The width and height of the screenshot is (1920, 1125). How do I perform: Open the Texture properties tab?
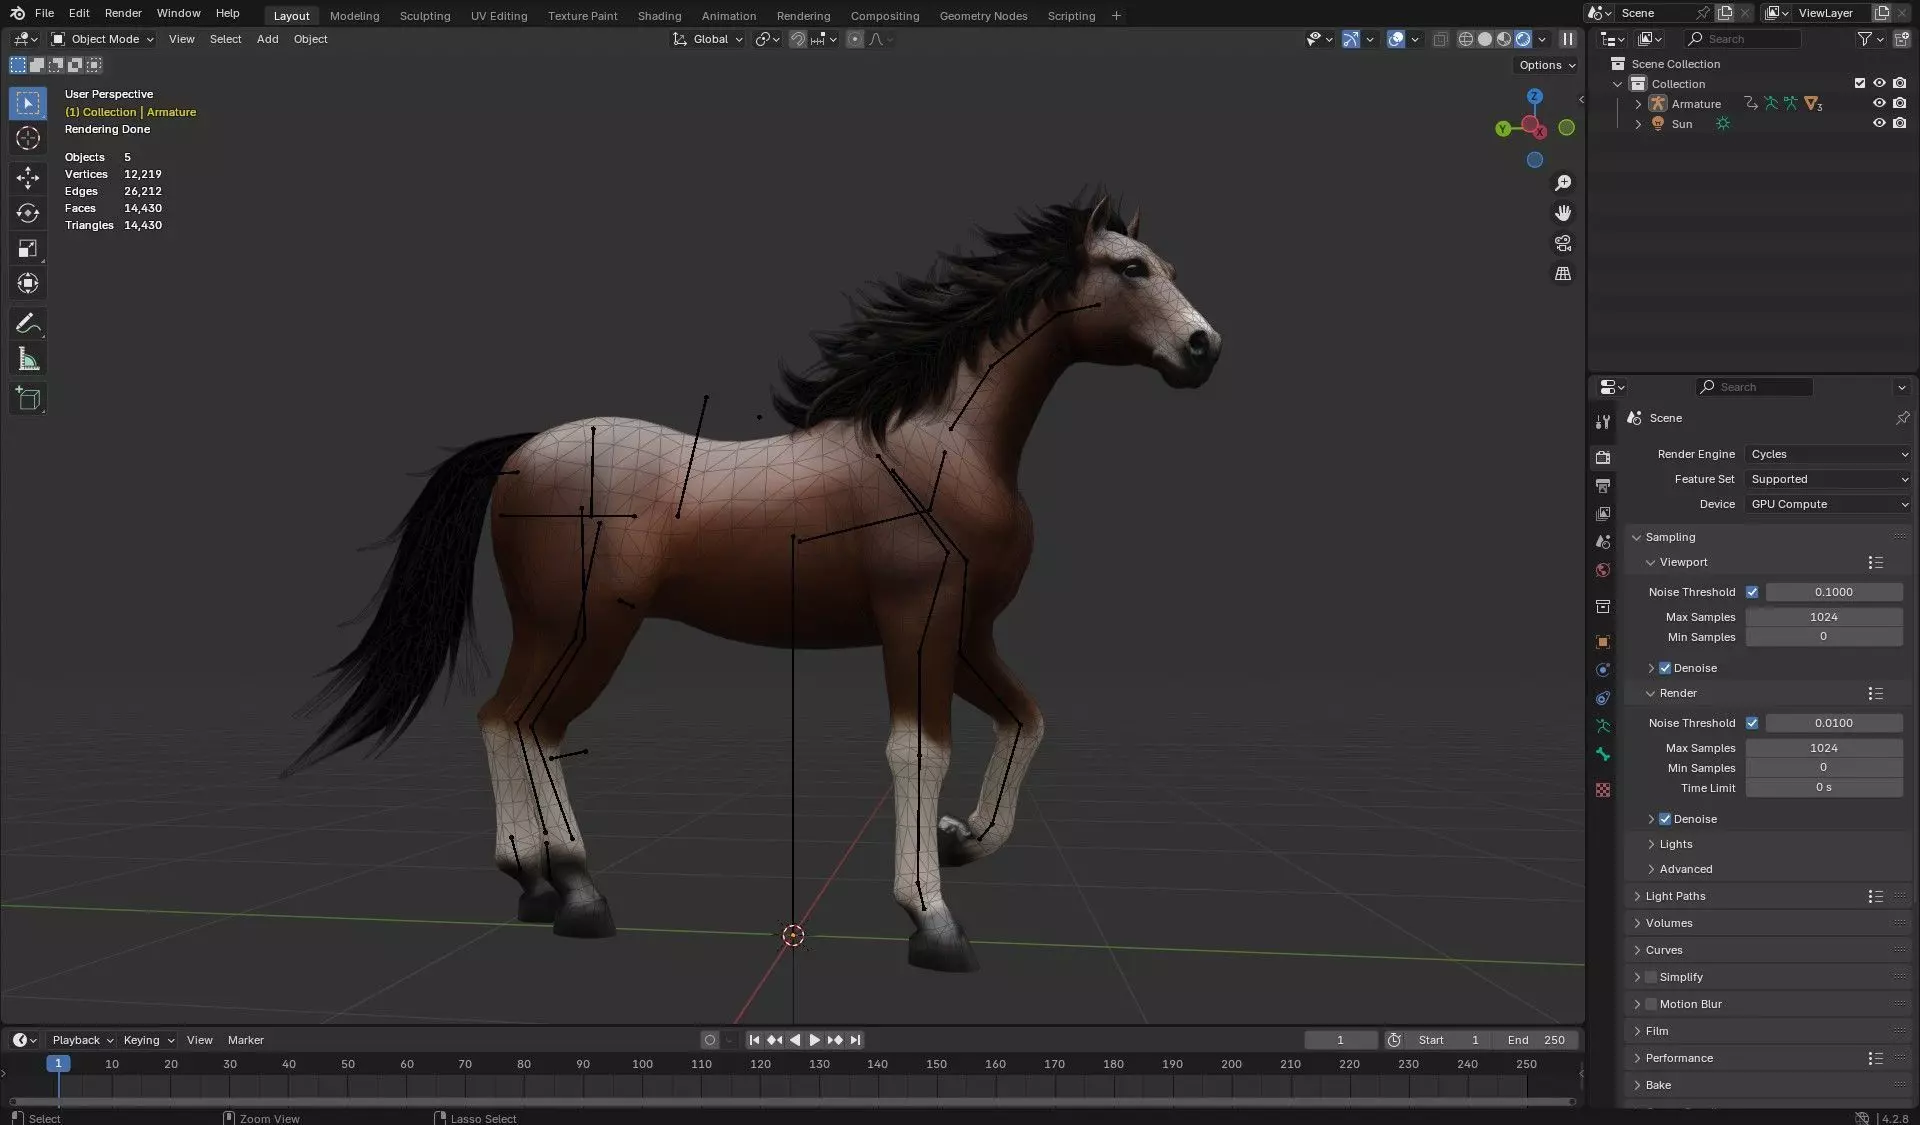click(1603, 790)
